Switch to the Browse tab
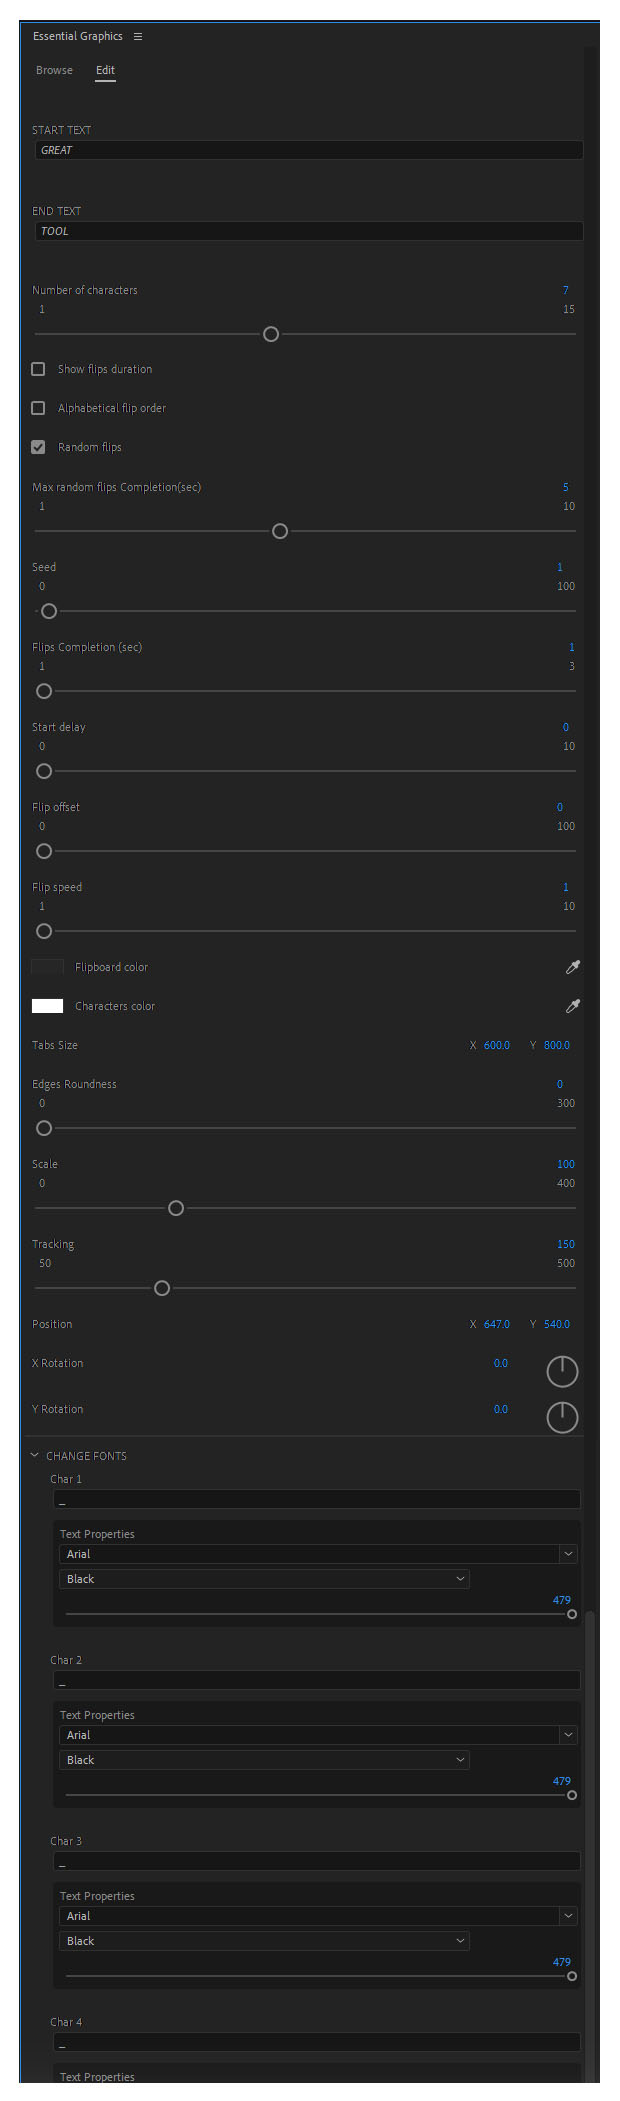Screen dimensions: 620x2101 [54, 70]
